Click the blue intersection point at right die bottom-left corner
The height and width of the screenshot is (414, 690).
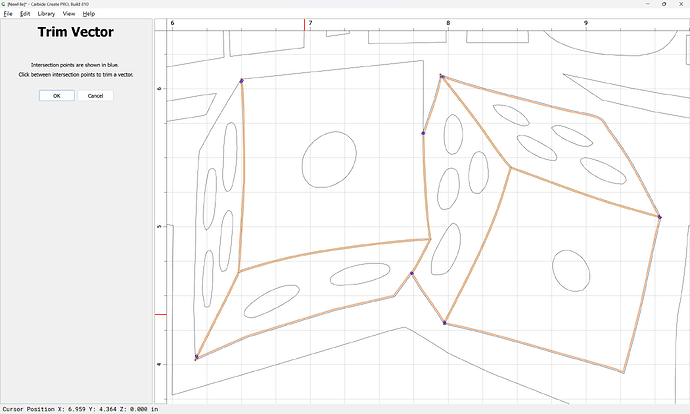(x=444, y=323)
